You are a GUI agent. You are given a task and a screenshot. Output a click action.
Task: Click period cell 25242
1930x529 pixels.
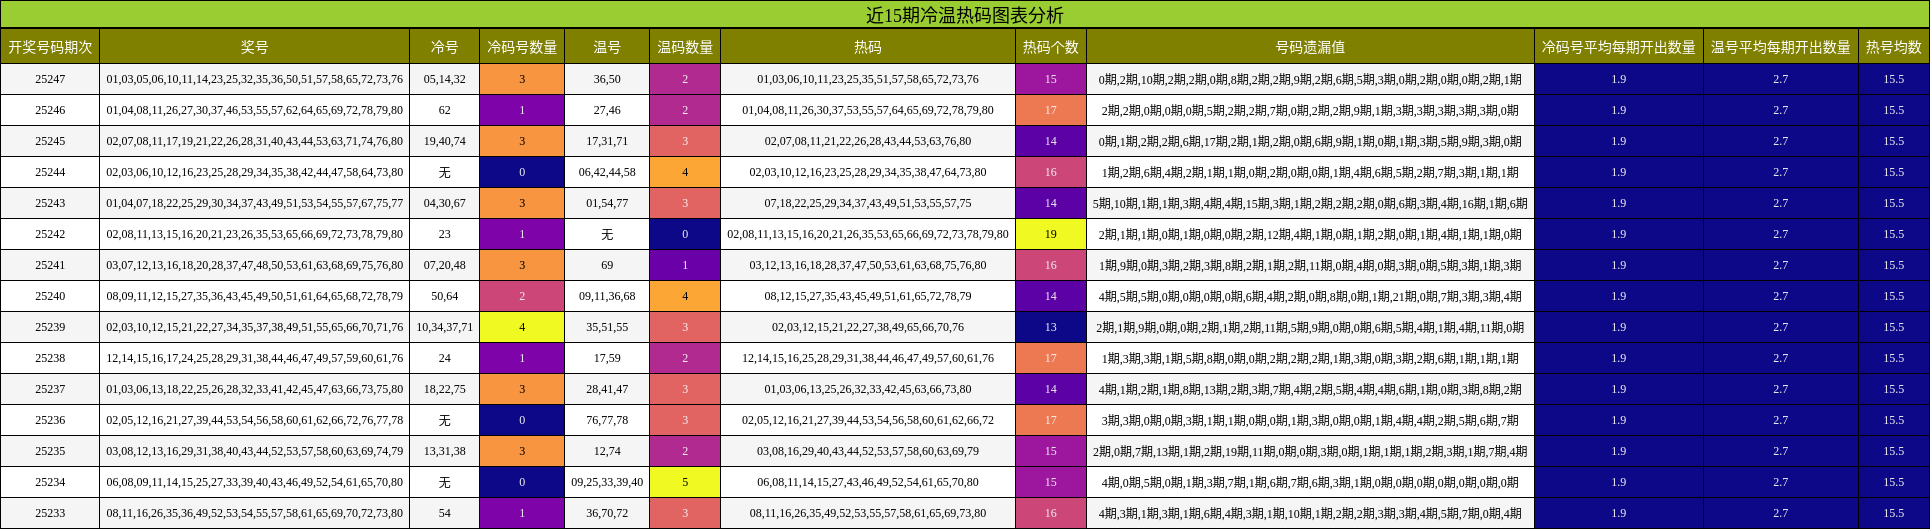click(50, 234)
